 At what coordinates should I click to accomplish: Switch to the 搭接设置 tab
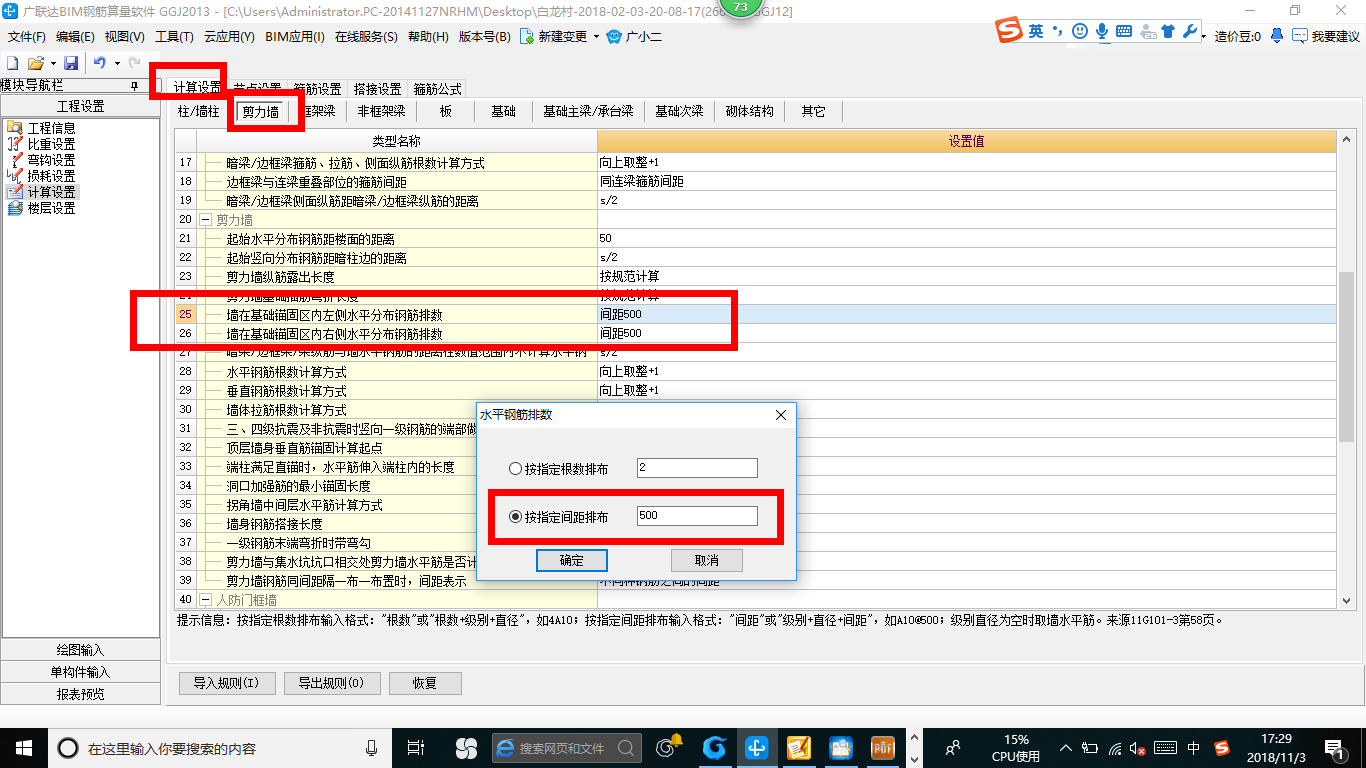tap(377, 89)
